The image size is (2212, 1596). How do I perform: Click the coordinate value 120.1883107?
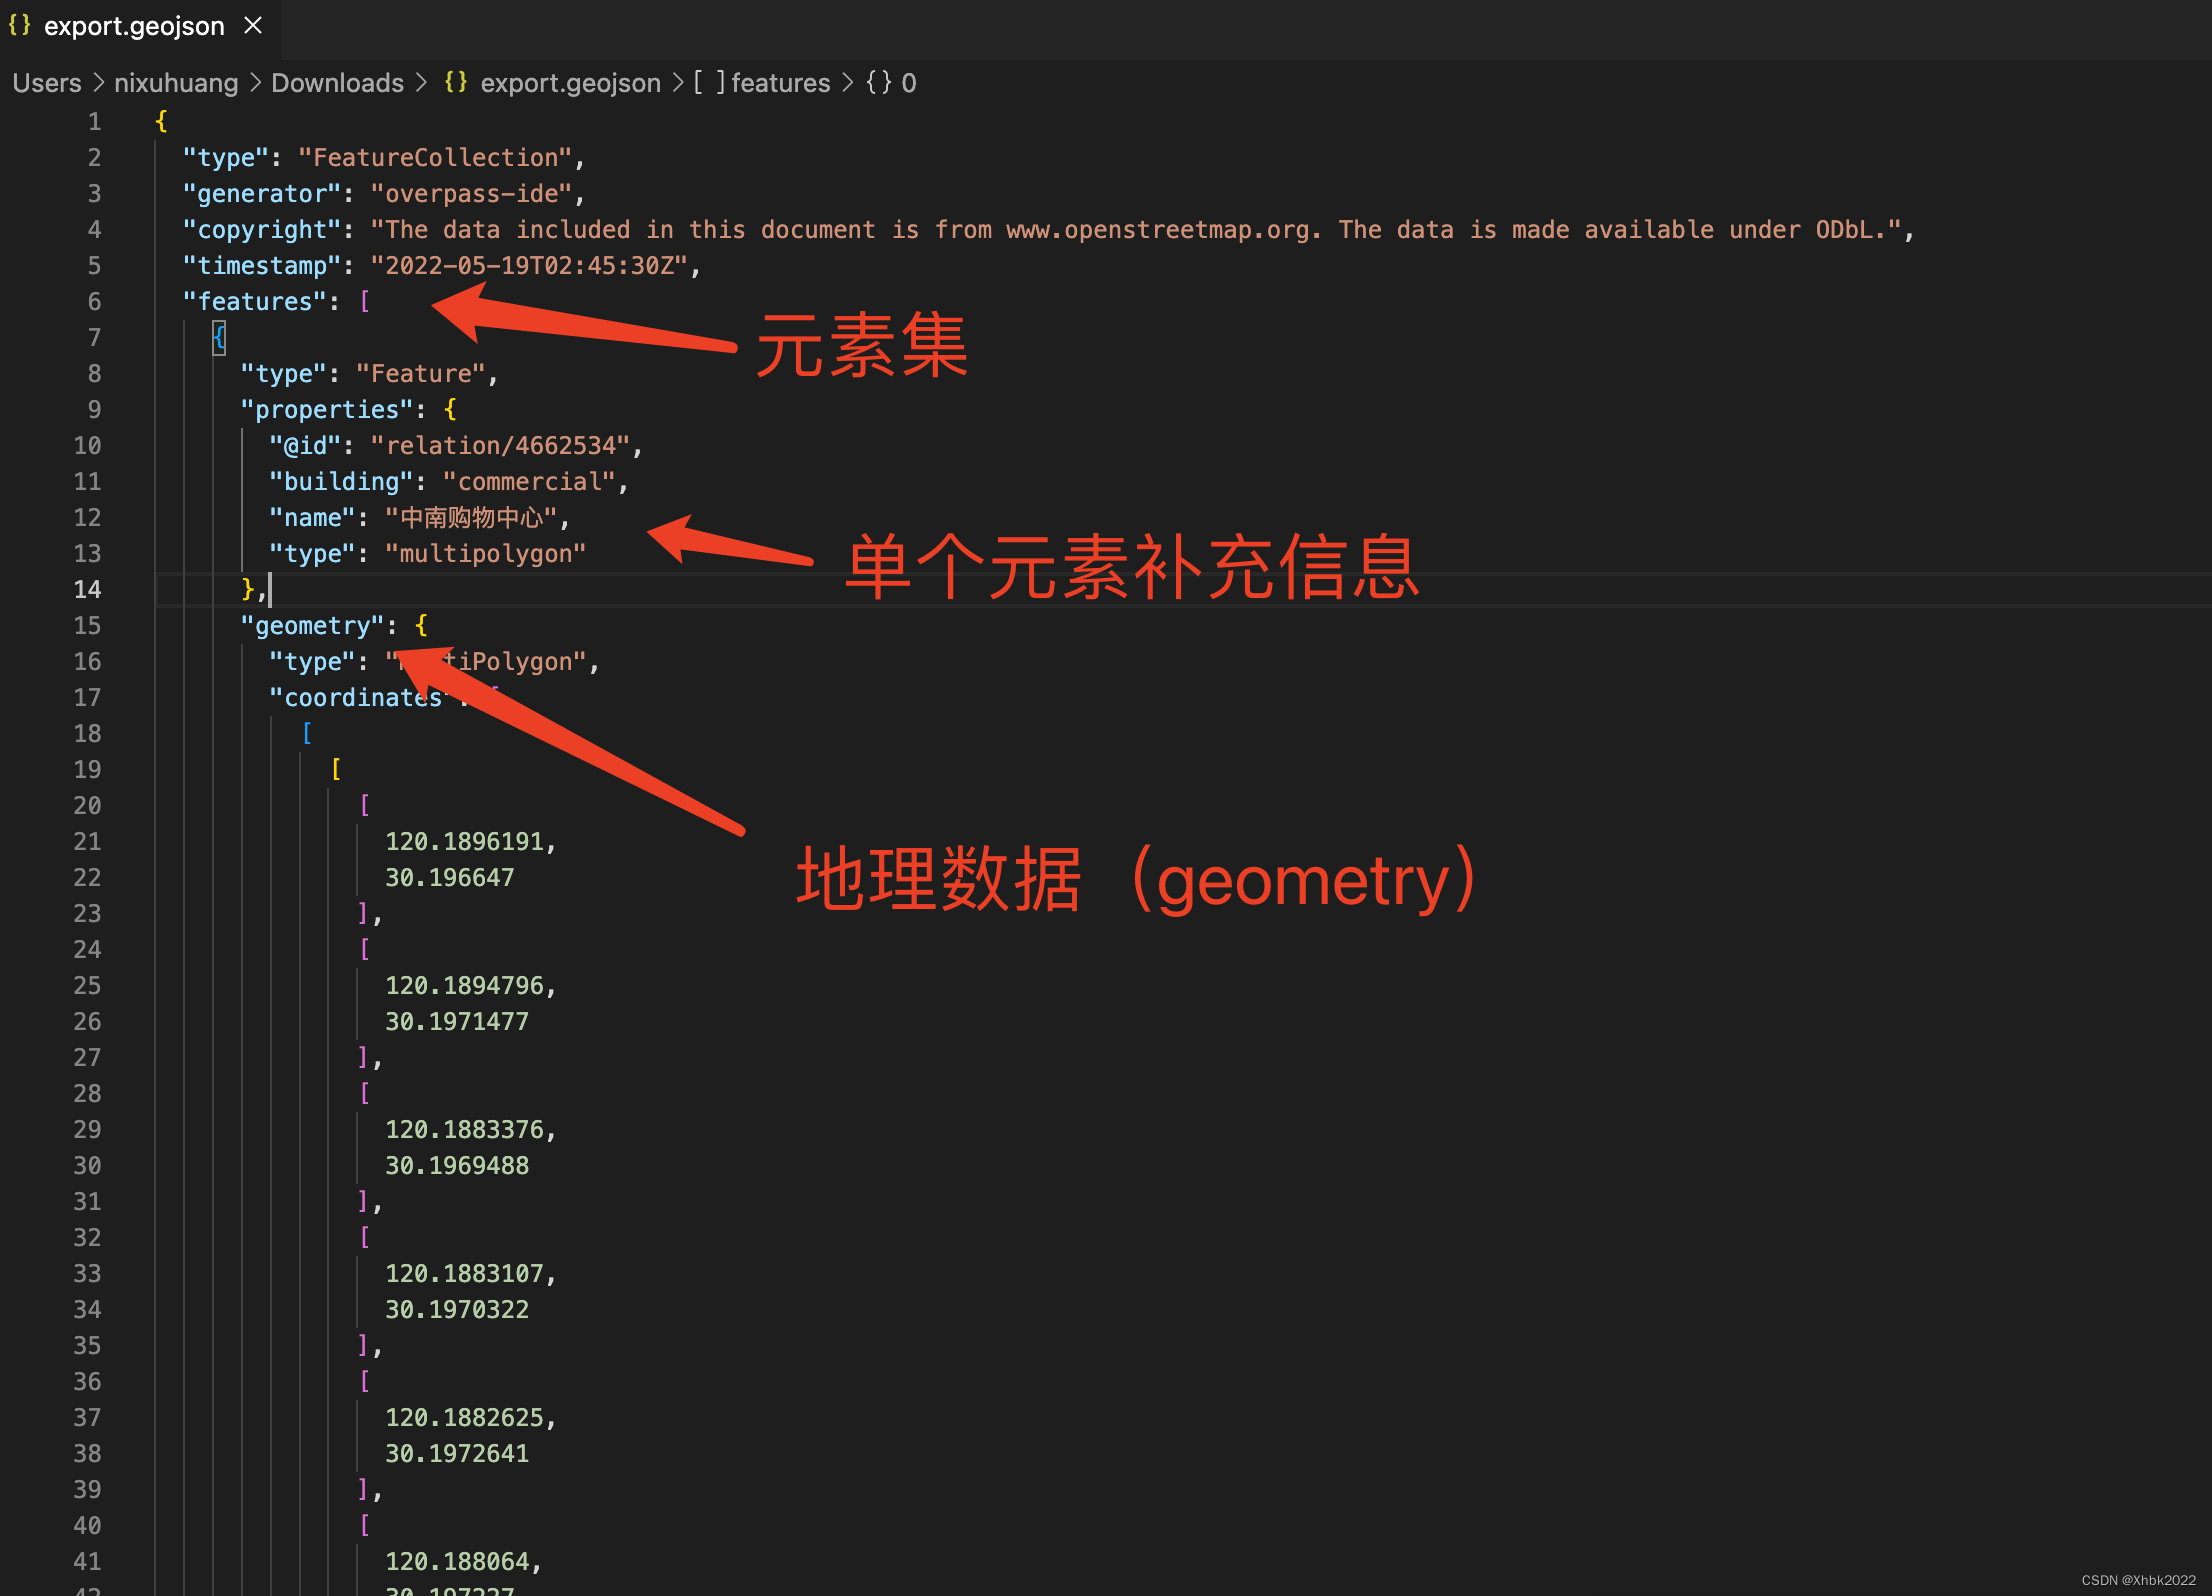(x=464, y=1274)
